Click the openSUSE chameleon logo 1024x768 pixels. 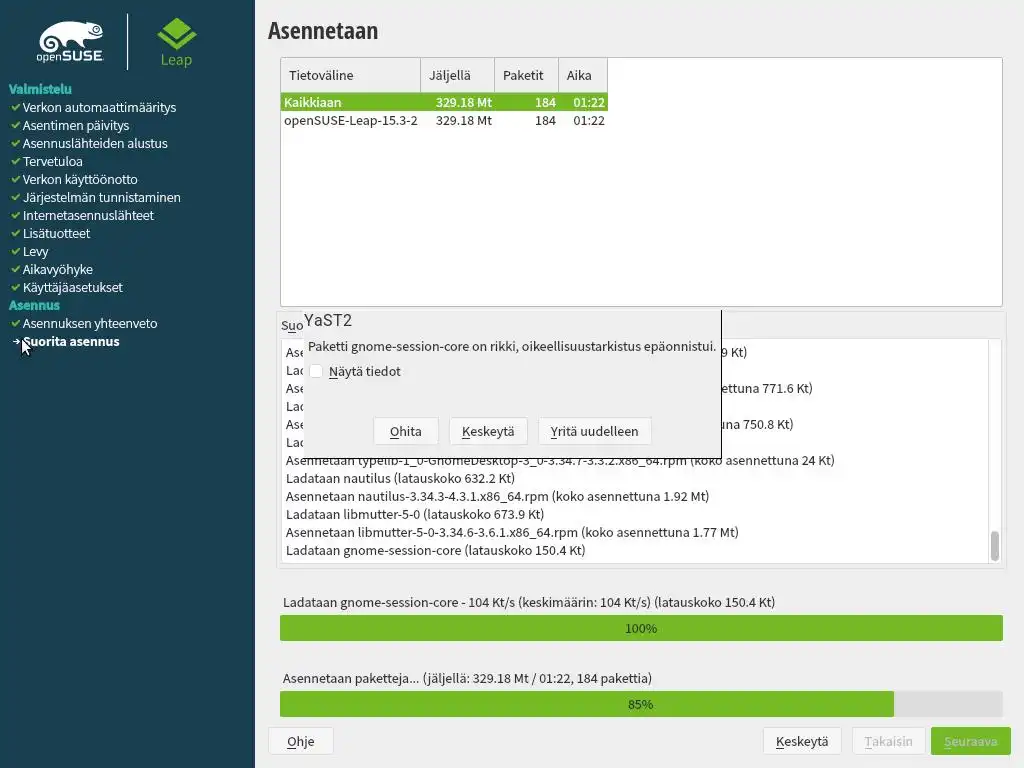(x=70, y=42)
